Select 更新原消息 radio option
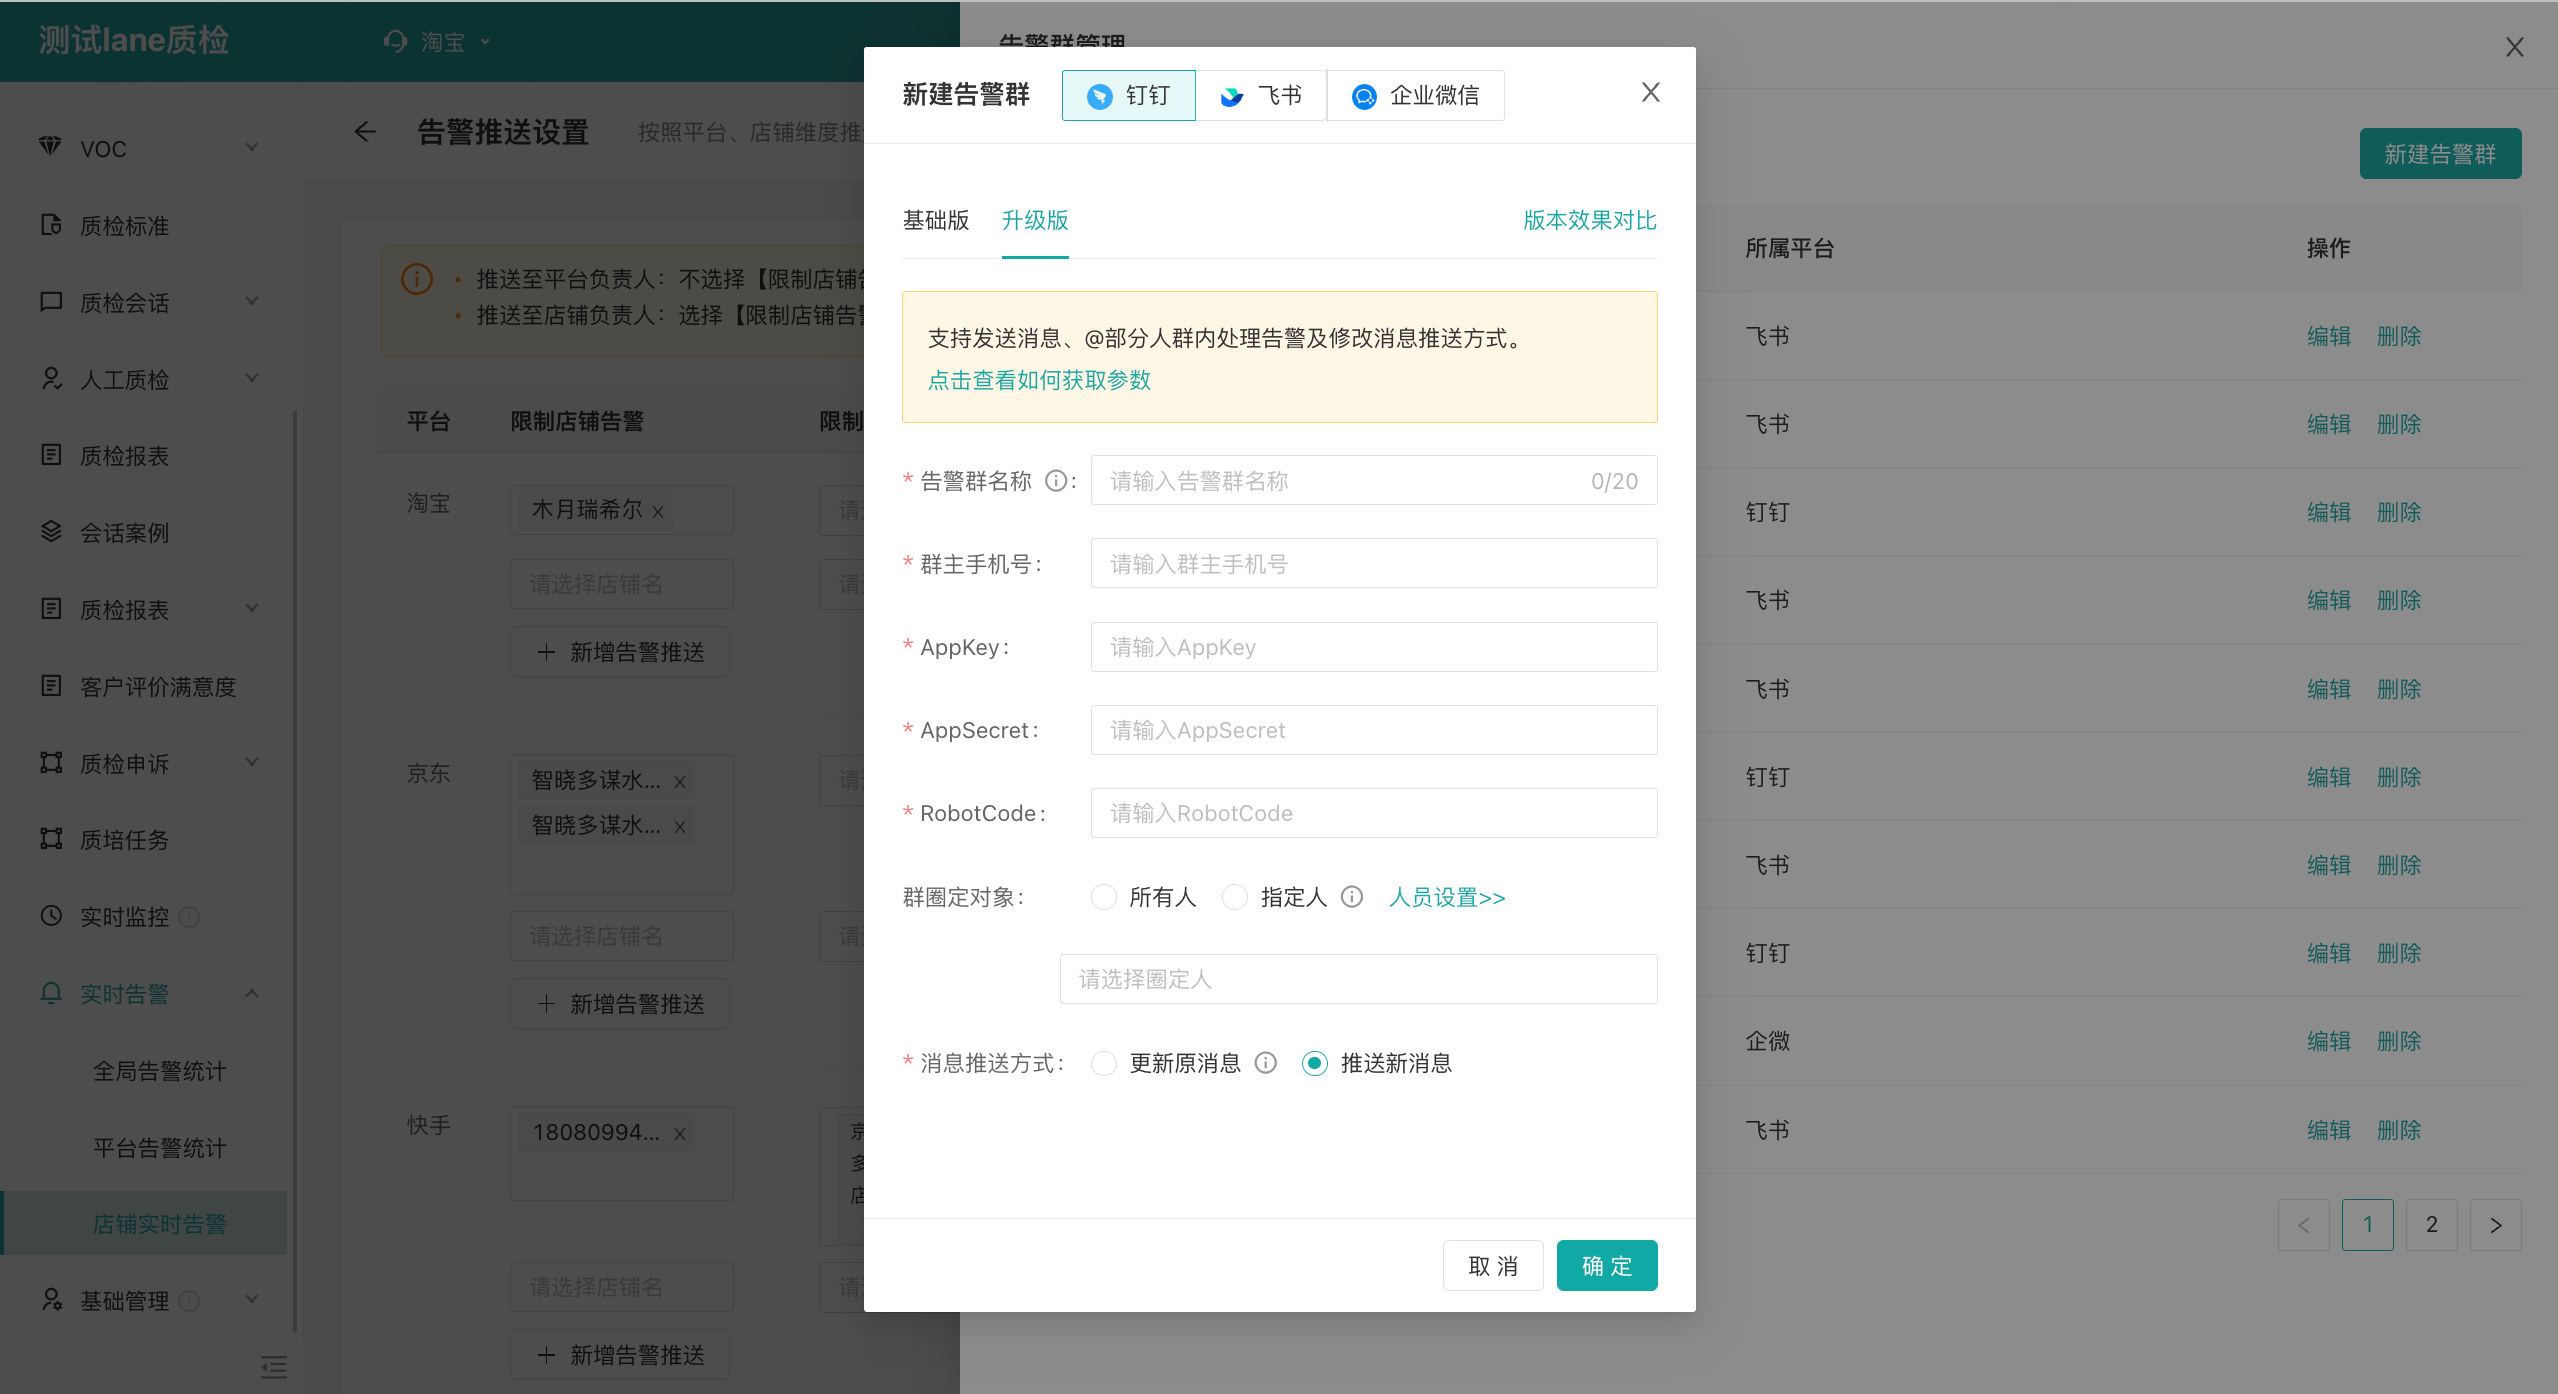Viewport: 2558px width, 1394px height. point(1104,1063)
